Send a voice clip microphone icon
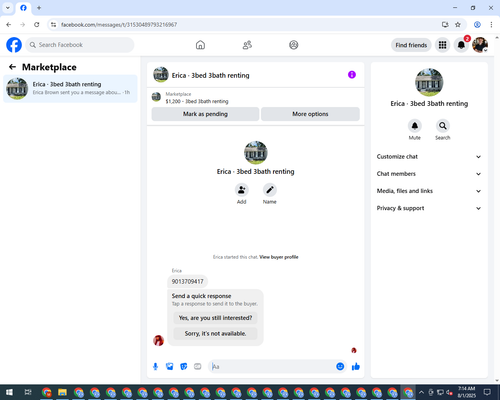 click(155, 367)
